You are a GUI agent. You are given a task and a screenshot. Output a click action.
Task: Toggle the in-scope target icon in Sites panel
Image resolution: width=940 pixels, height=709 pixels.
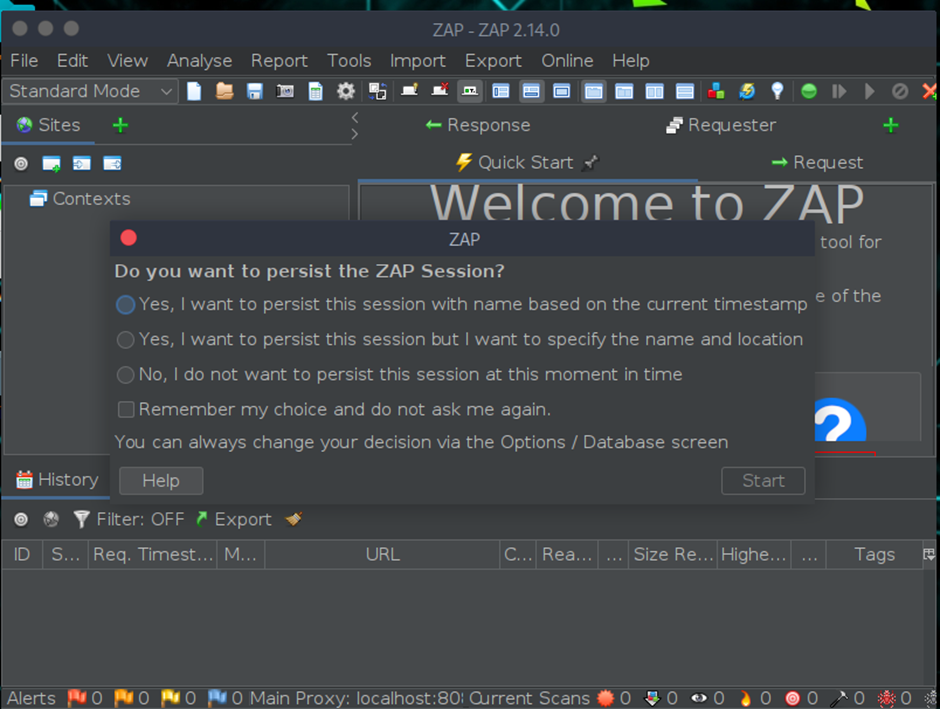pos(21,164)
